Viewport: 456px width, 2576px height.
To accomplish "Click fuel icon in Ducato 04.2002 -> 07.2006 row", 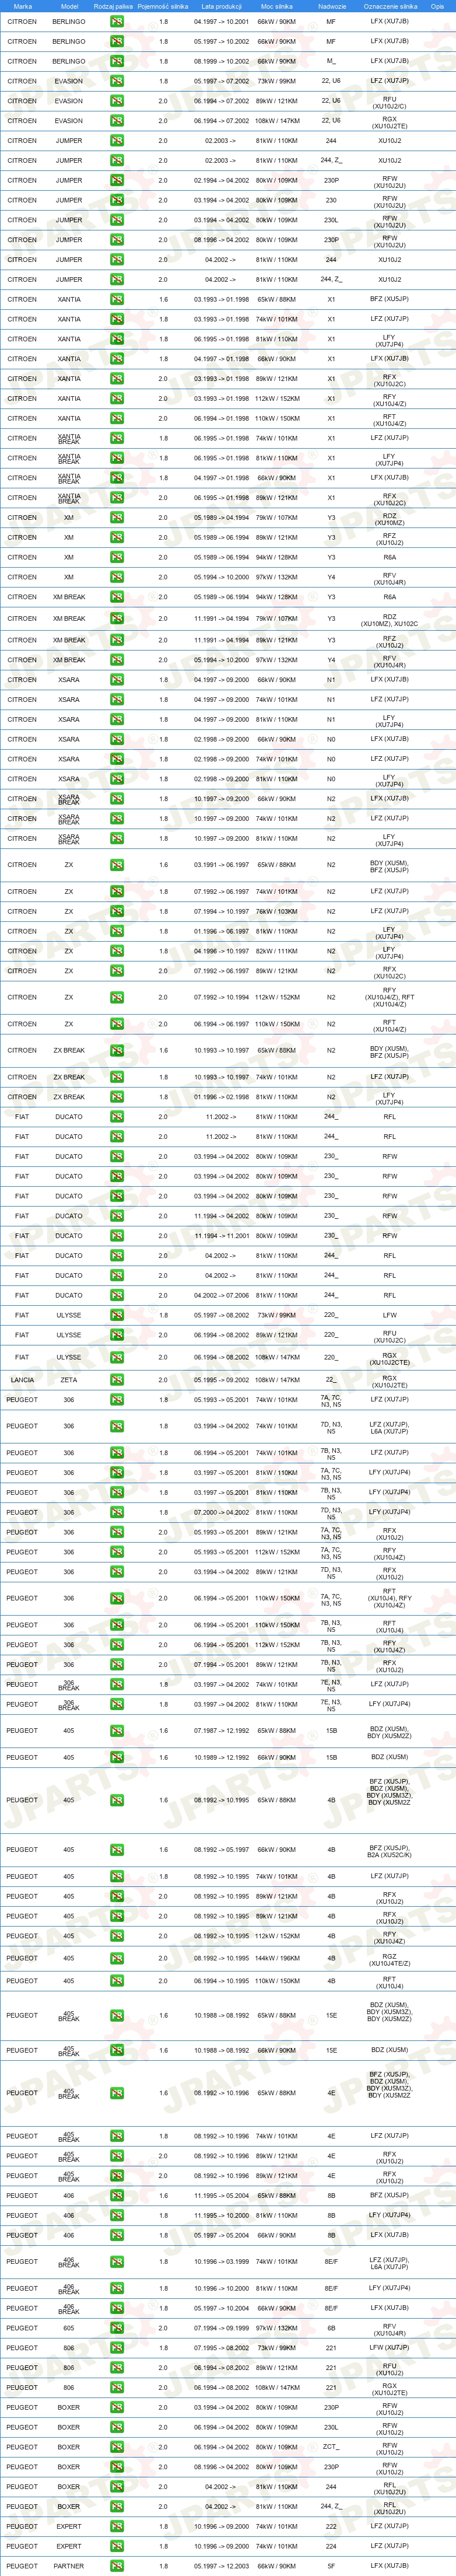I will point(117,1295).
